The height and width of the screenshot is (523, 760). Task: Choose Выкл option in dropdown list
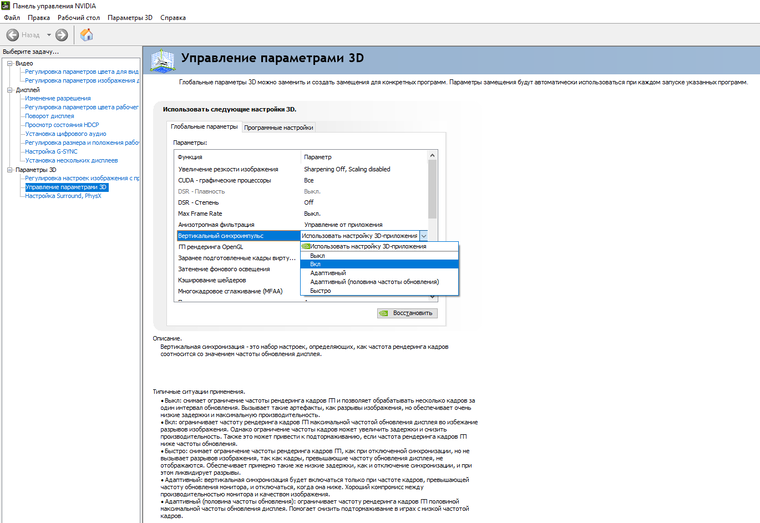[x=380, y=255]
